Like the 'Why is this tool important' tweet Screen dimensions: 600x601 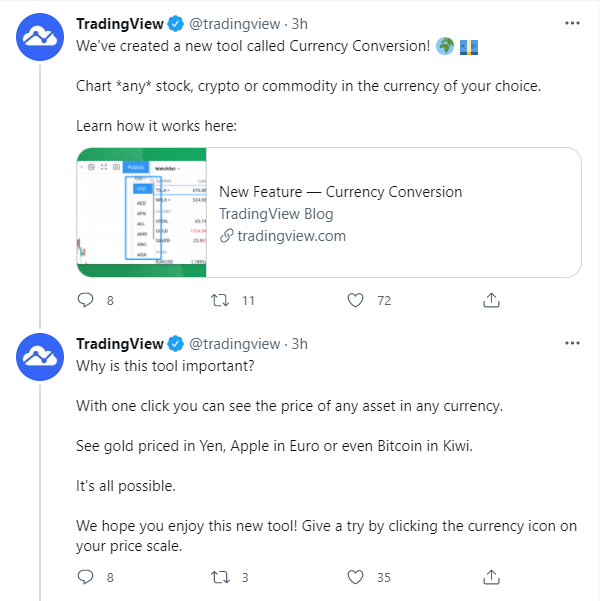pyautogui.click(x=355, y=577)
